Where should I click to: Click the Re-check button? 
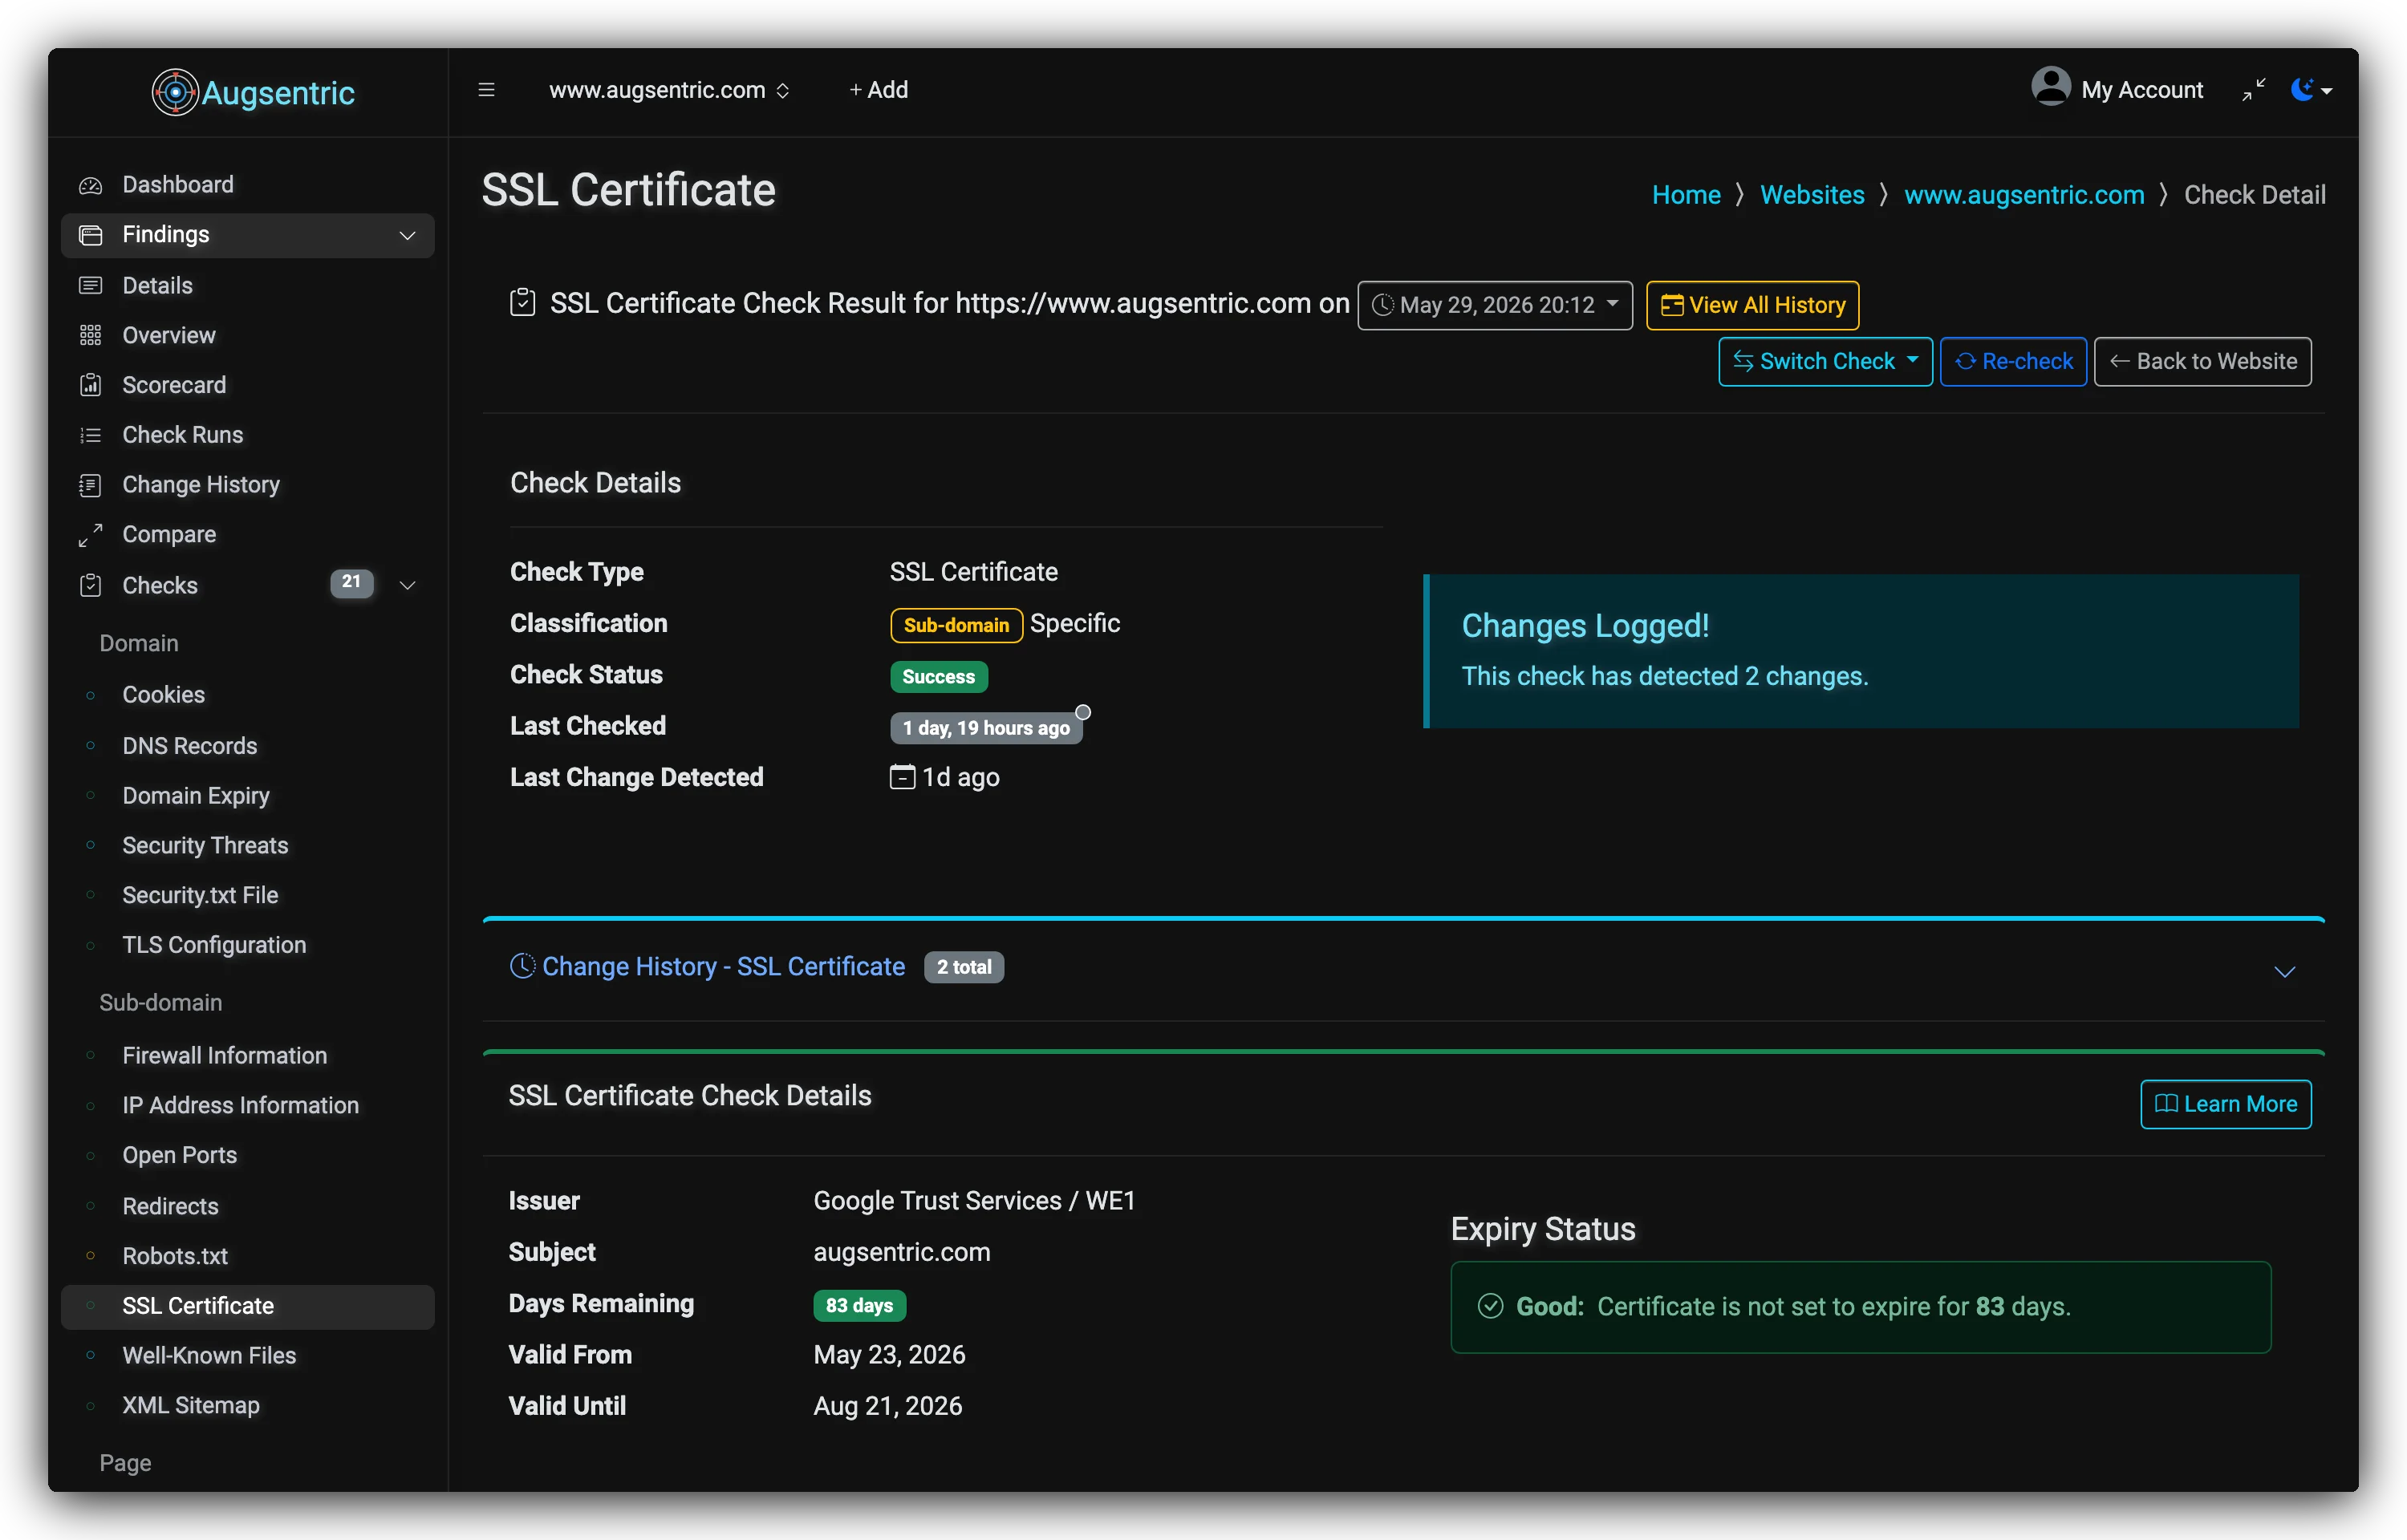point(2012,361)
